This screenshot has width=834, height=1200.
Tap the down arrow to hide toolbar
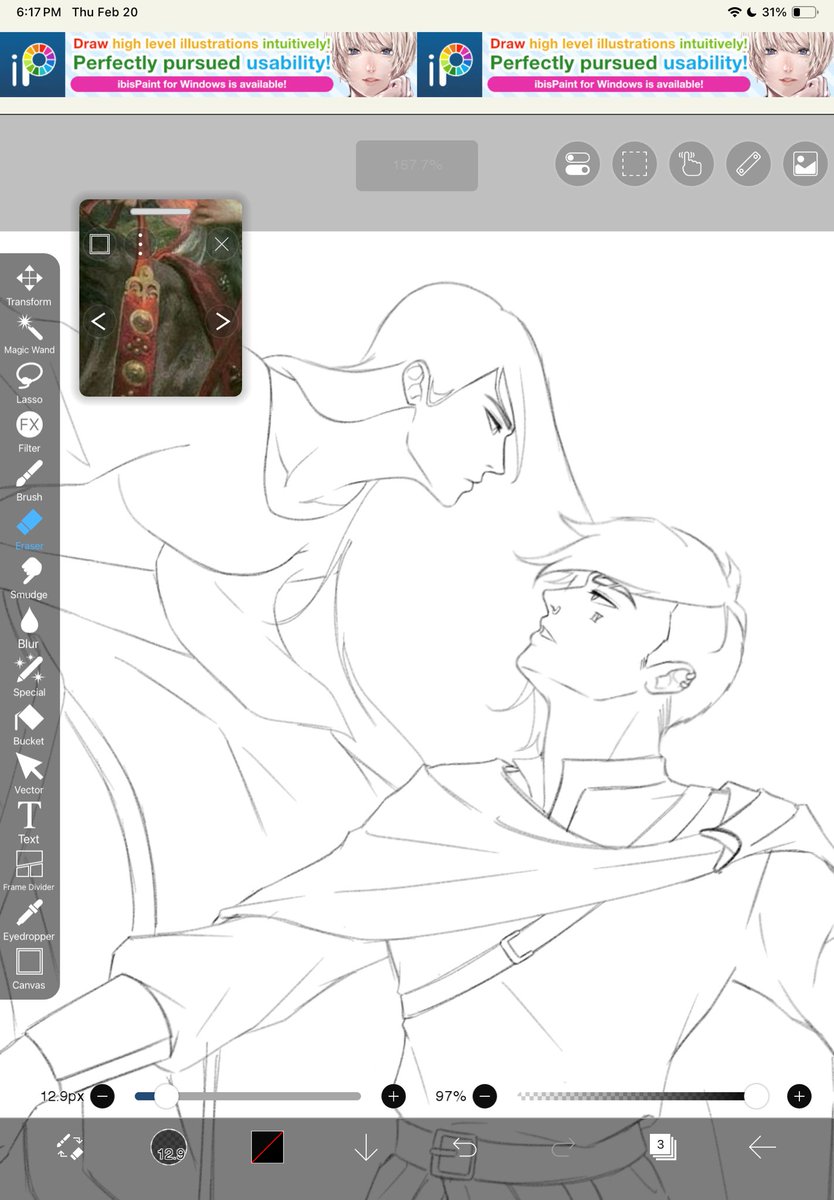[x=365, y=1148]
